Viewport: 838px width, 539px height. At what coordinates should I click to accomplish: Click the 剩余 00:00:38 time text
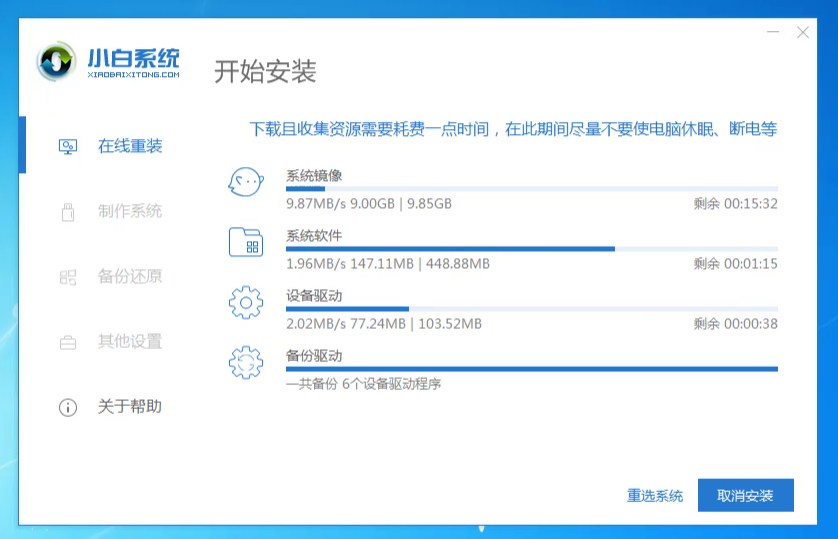(x=735, y=324)
